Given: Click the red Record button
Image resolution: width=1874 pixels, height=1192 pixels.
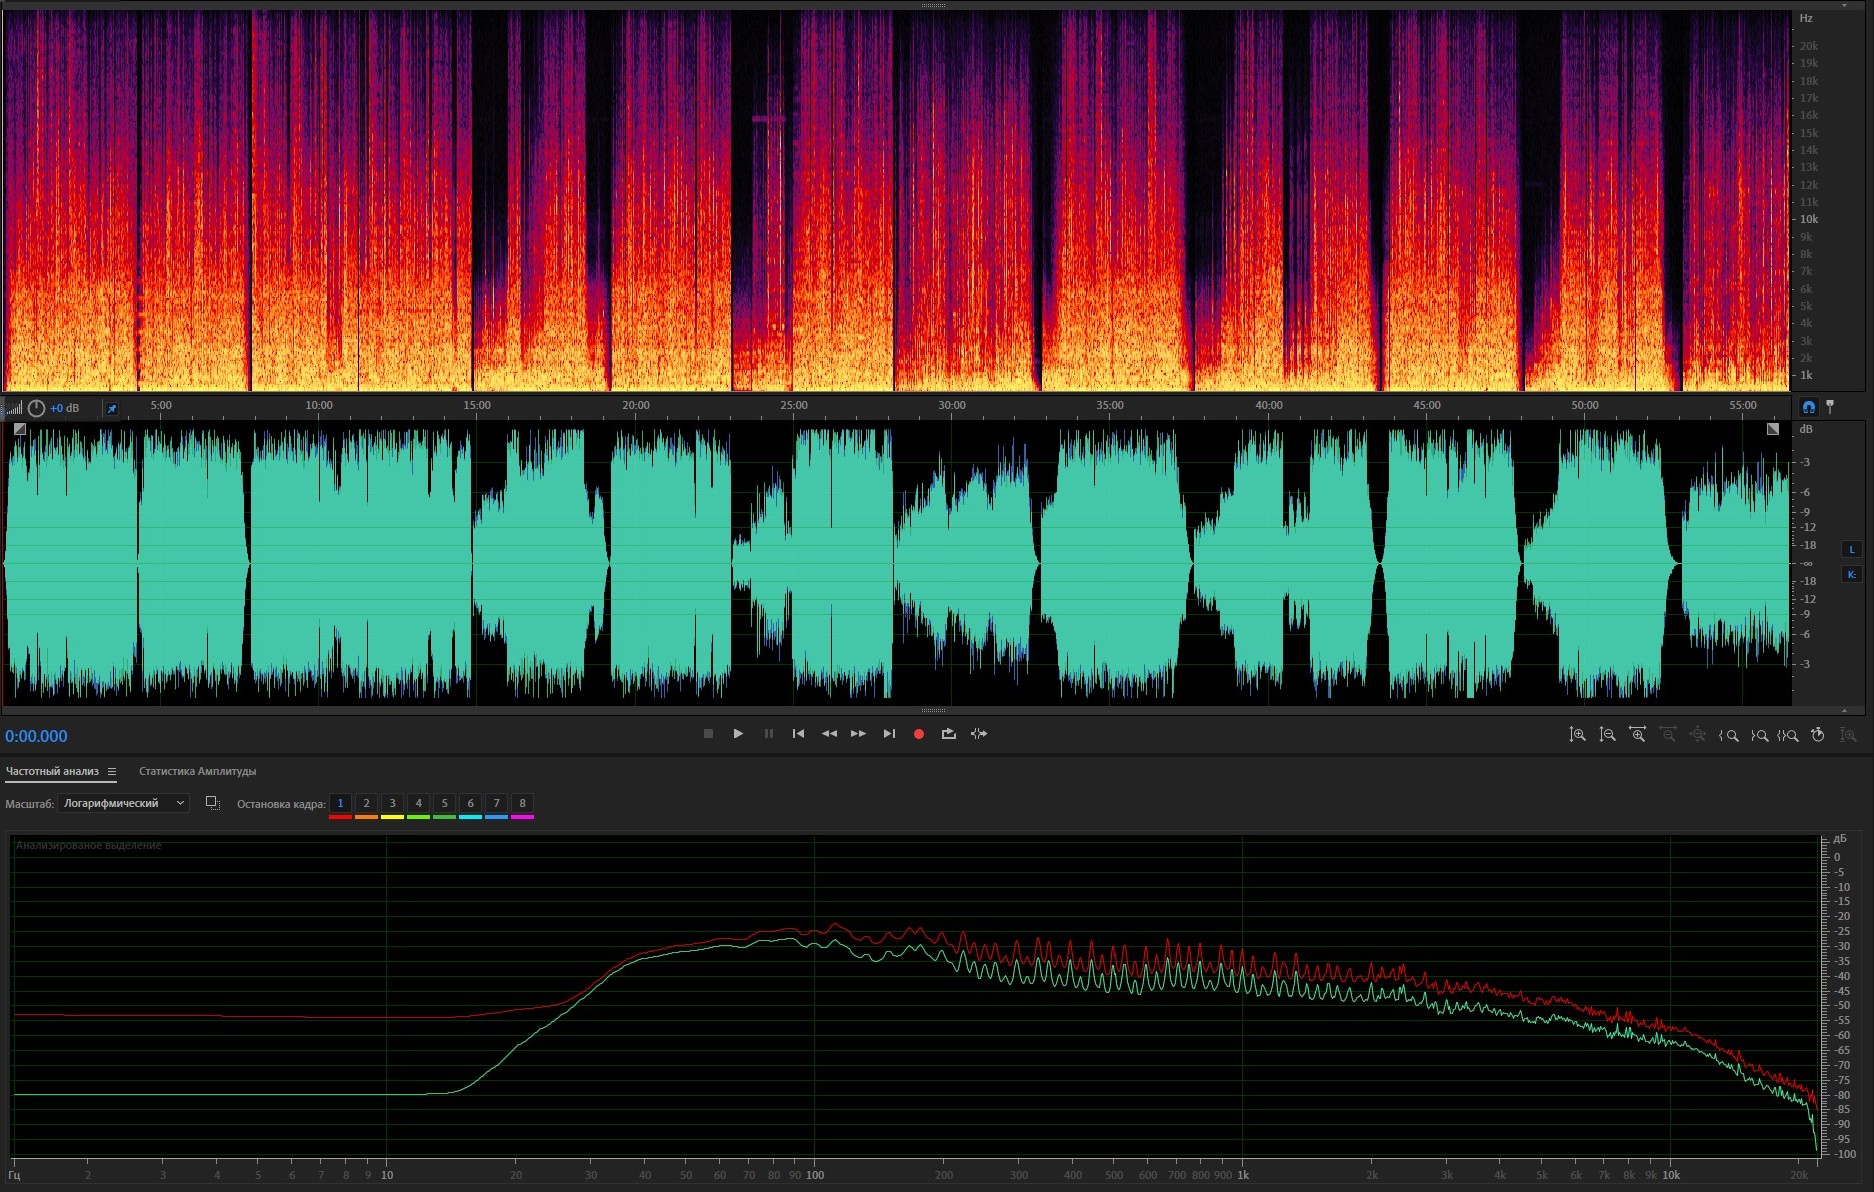Looking at the screenshot, I should coord(918,734).
